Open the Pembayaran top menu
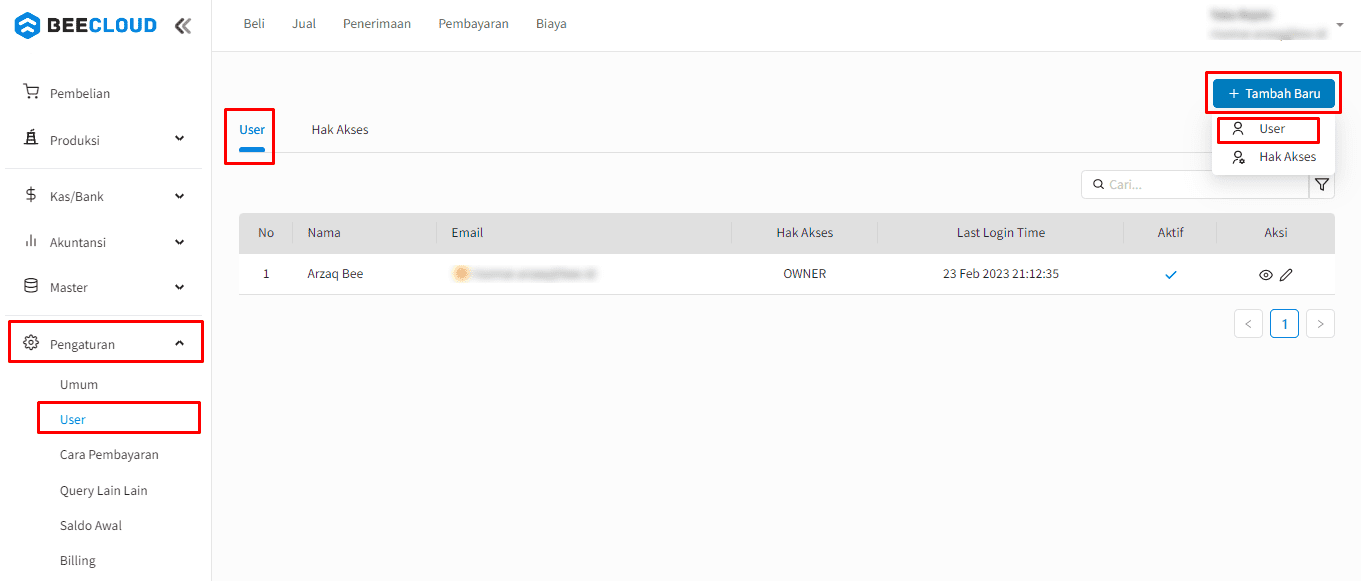 click(x=473, y=24)
